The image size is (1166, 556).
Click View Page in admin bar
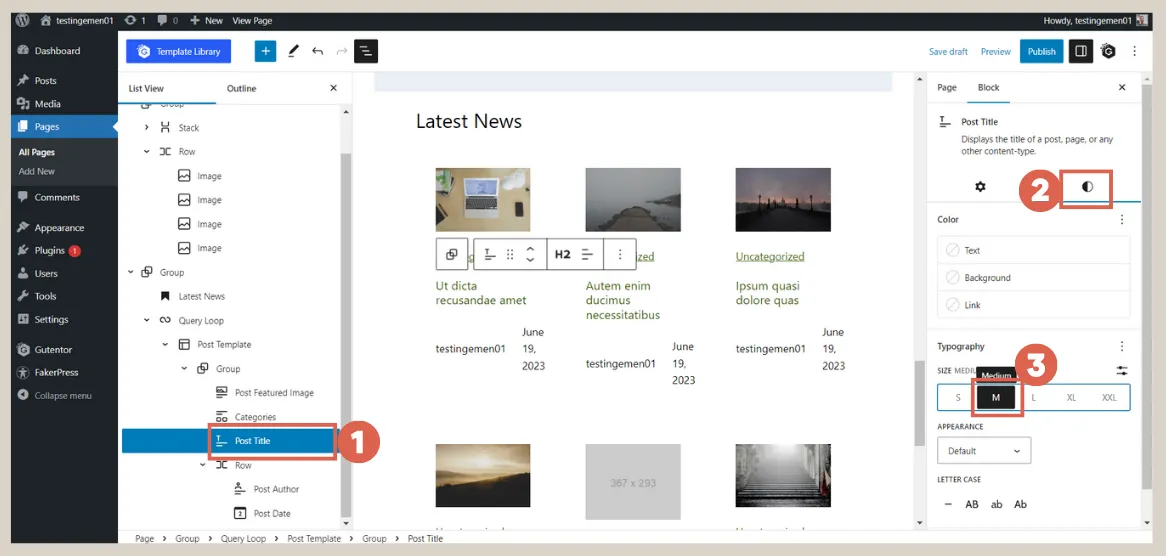(252, 21)
